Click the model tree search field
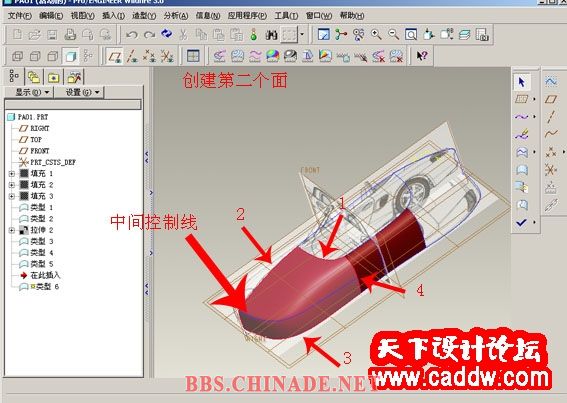This screenshot has width=567, height=403. click(x=73, y=105)
